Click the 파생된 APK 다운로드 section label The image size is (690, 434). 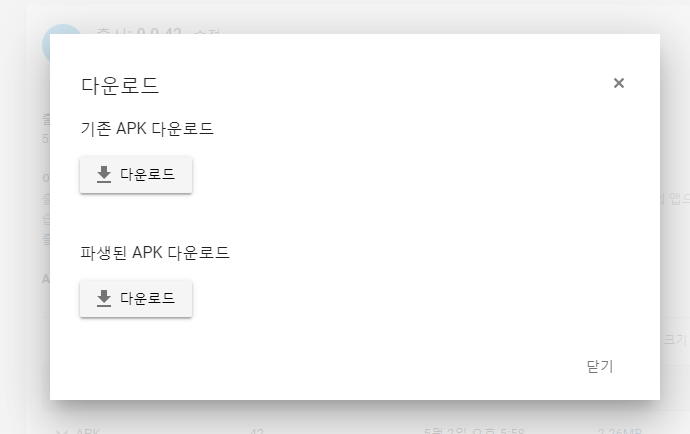[155, 253]
